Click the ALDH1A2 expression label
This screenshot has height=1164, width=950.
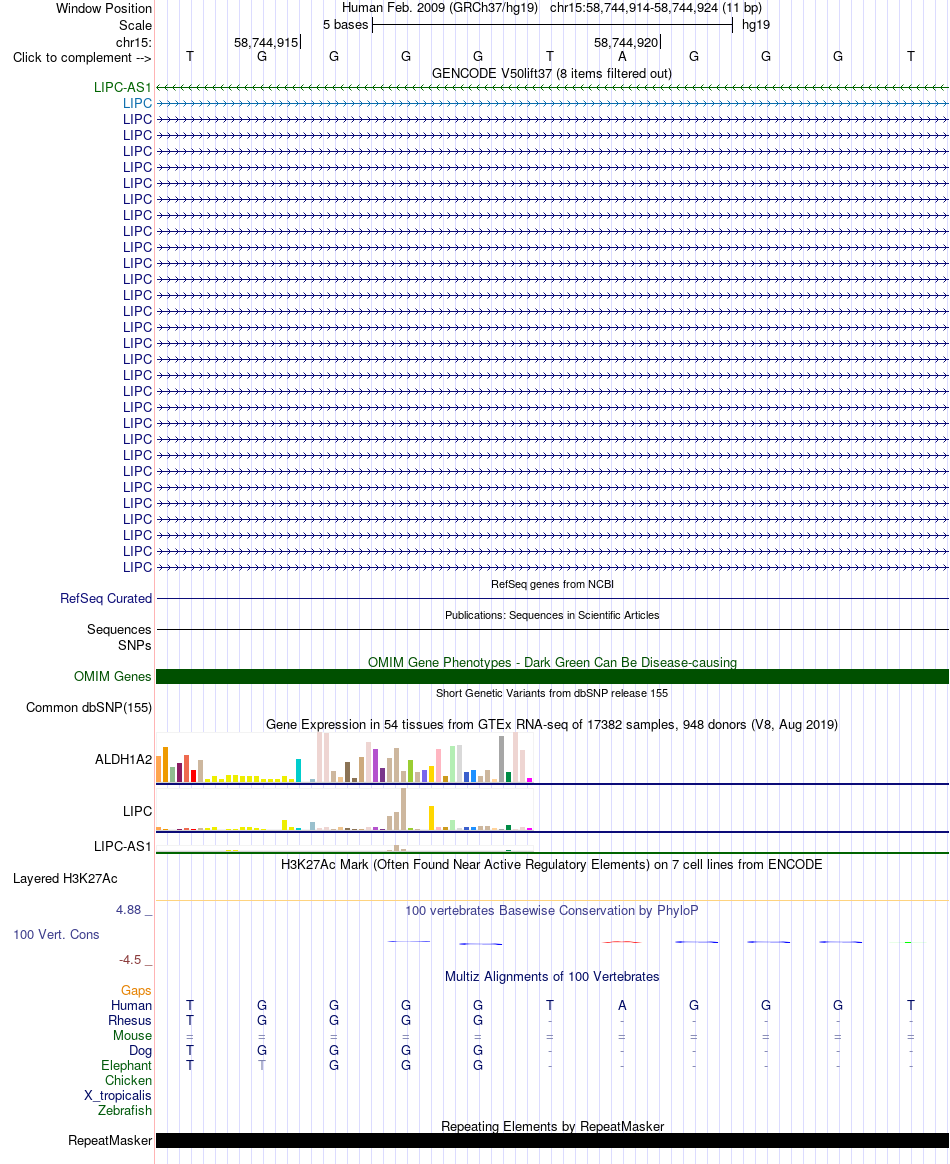point(123,759)
